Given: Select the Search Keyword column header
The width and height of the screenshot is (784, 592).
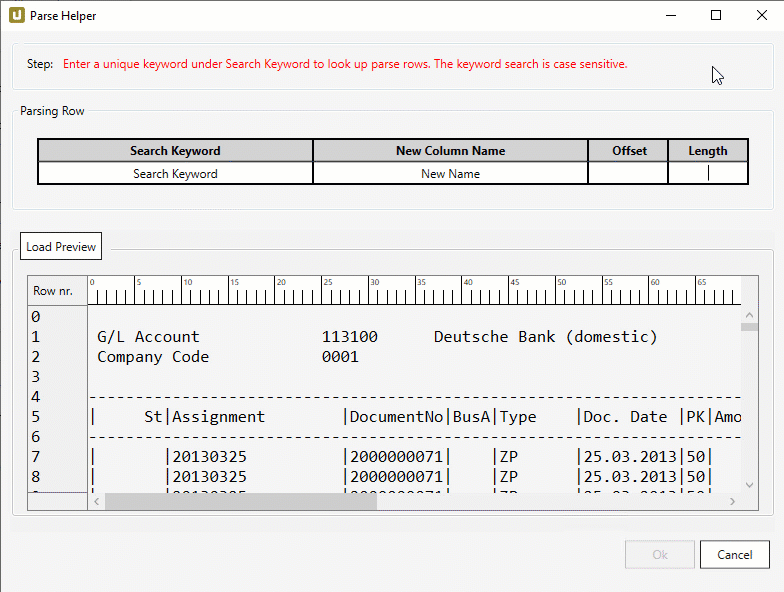Looking at the screenshot, I should (x=176, y=150).
